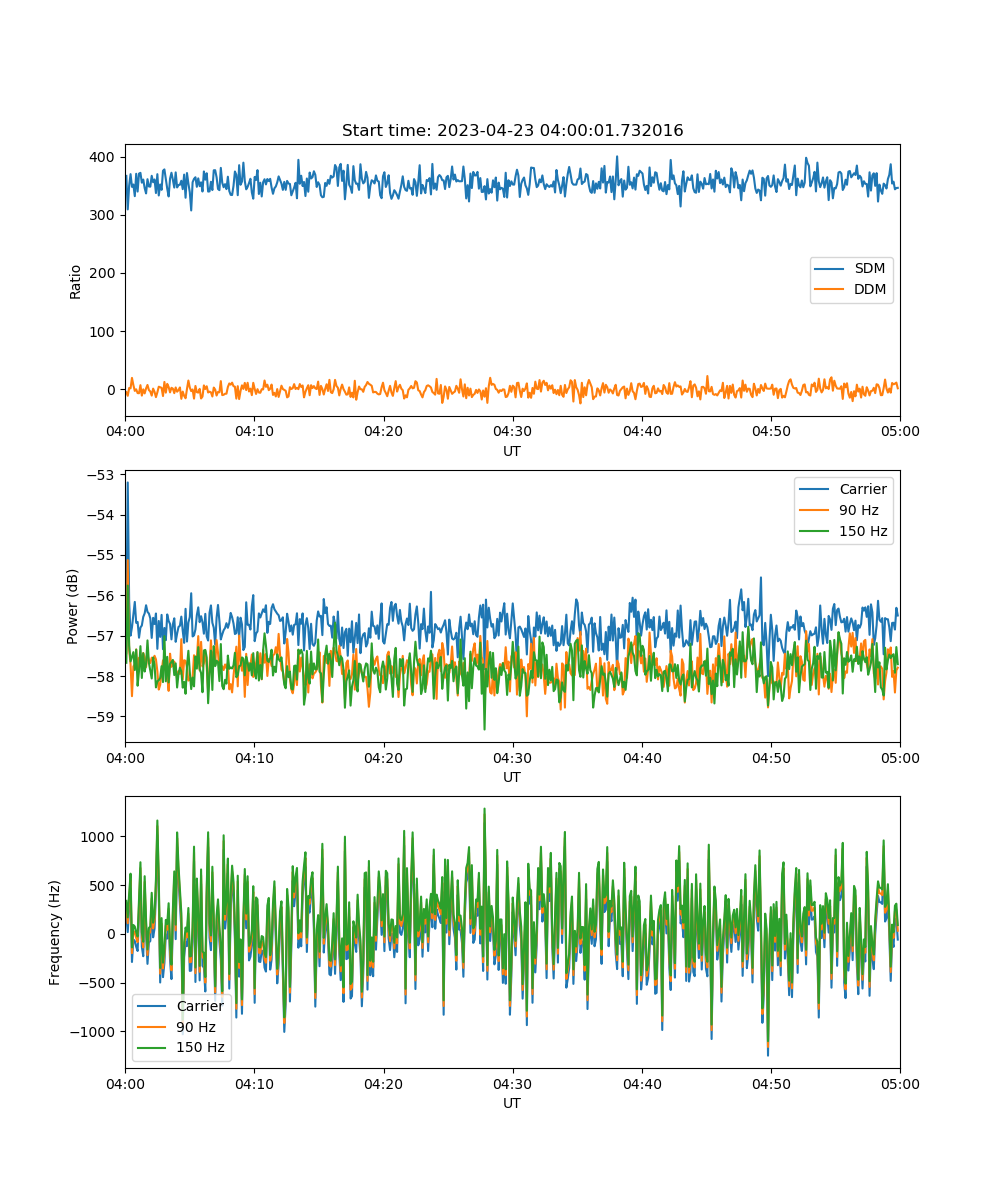Click the "UT" label under the Power plot
Viewport: 1000px width, 1200px height.
coord(512,777)
